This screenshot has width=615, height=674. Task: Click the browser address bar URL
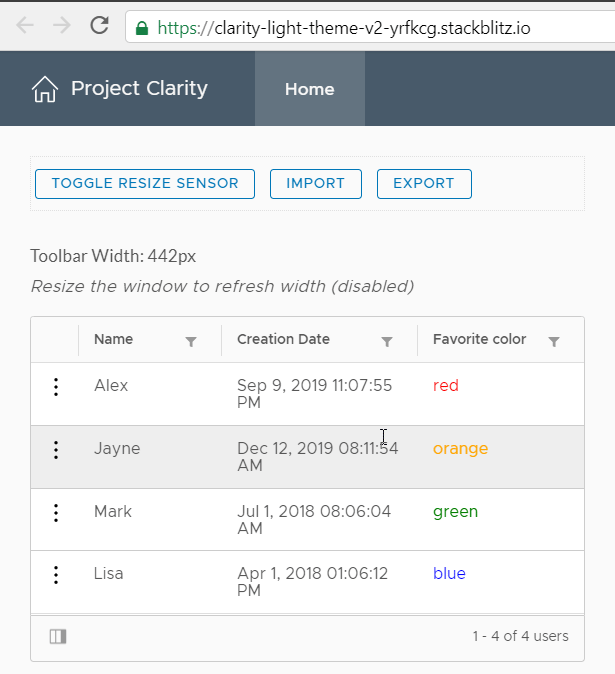[x=370, y=27]
